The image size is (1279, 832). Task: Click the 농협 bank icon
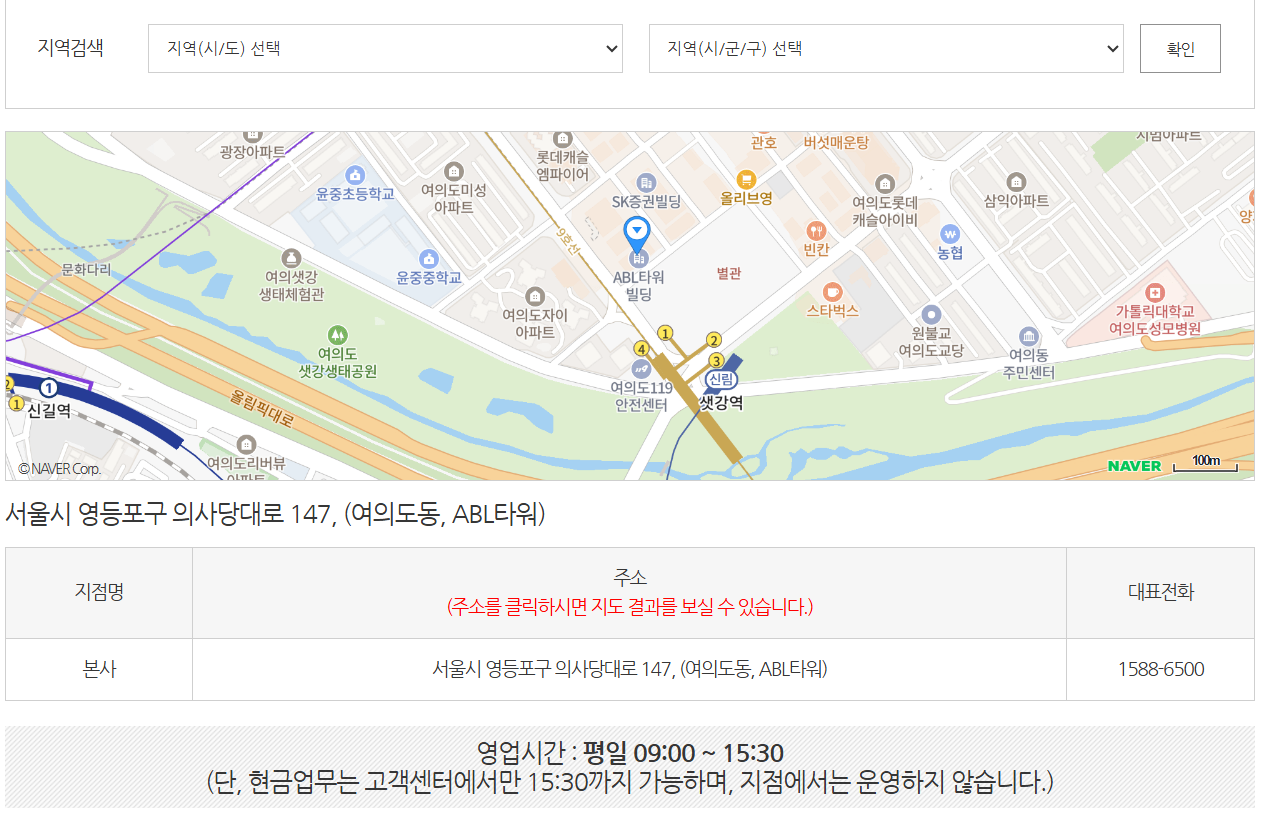(949, 234)
